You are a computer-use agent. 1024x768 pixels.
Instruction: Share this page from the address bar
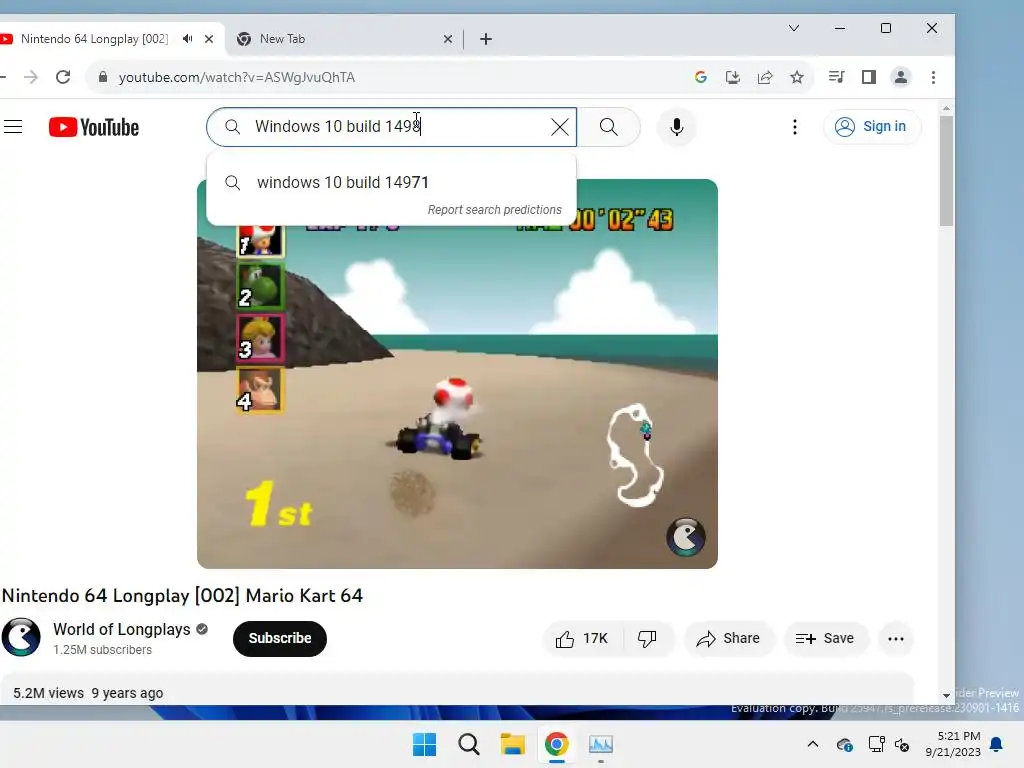pos(765,77)
